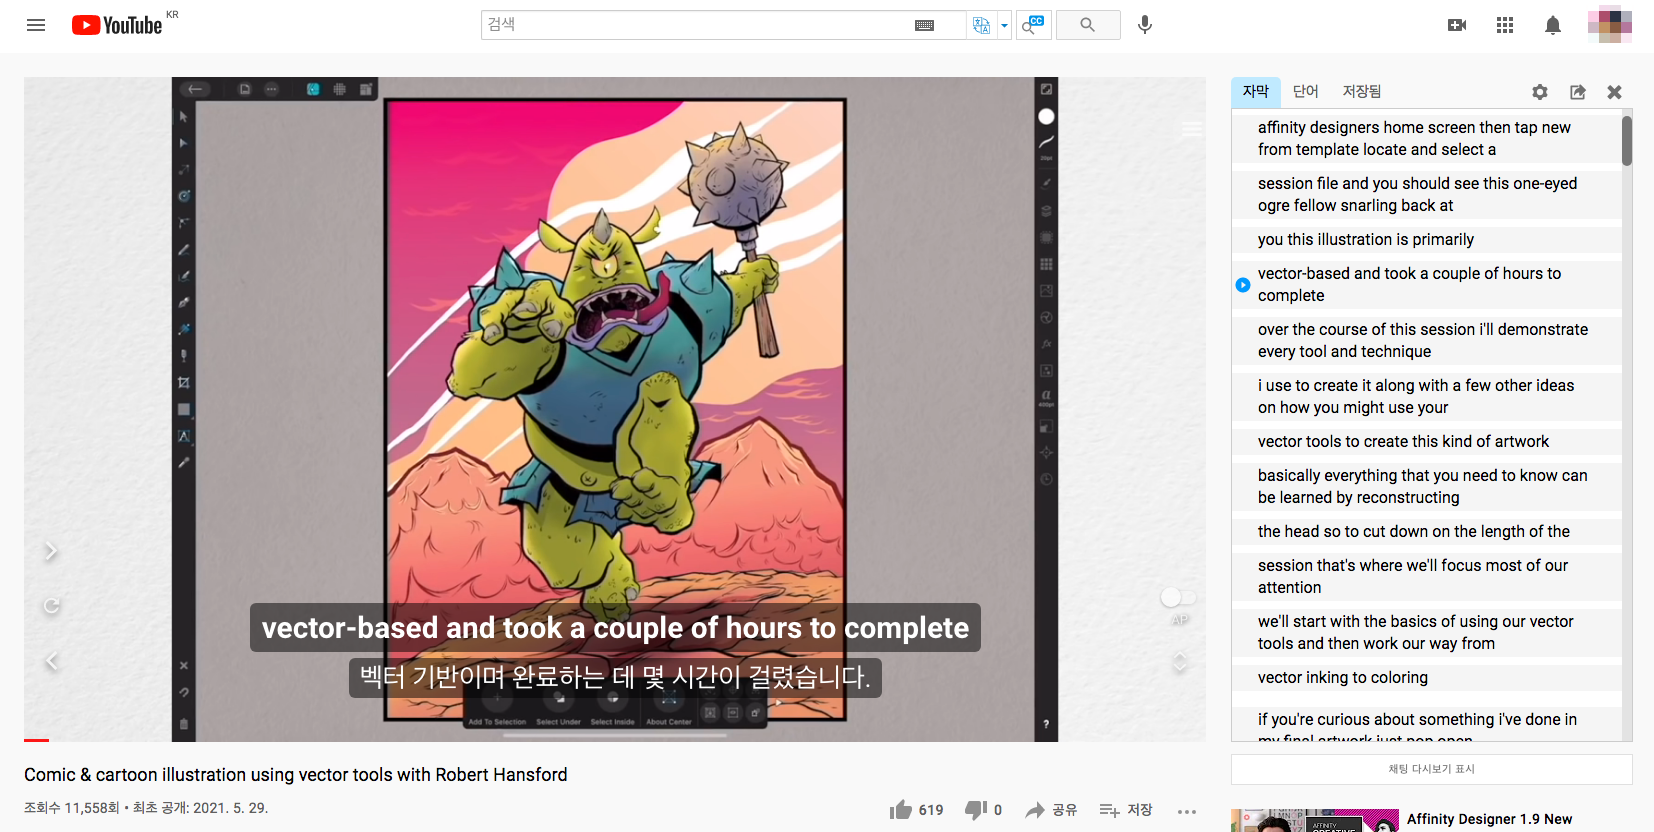1654x832 pixels.
Task: Select subtitle 'over the course of this session'
Action: pos(1427,340)
